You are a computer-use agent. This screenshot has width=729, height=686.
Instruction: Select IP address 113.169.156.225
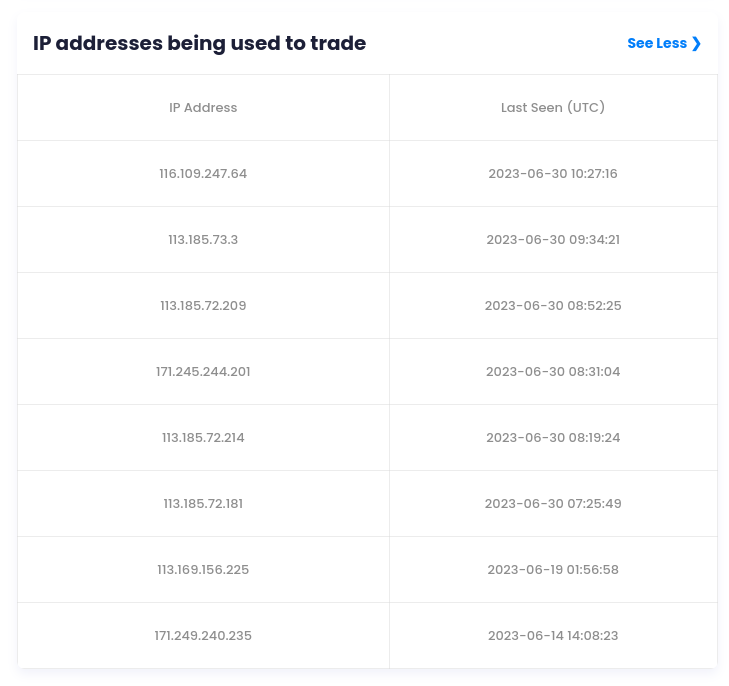tap(203, 570)
